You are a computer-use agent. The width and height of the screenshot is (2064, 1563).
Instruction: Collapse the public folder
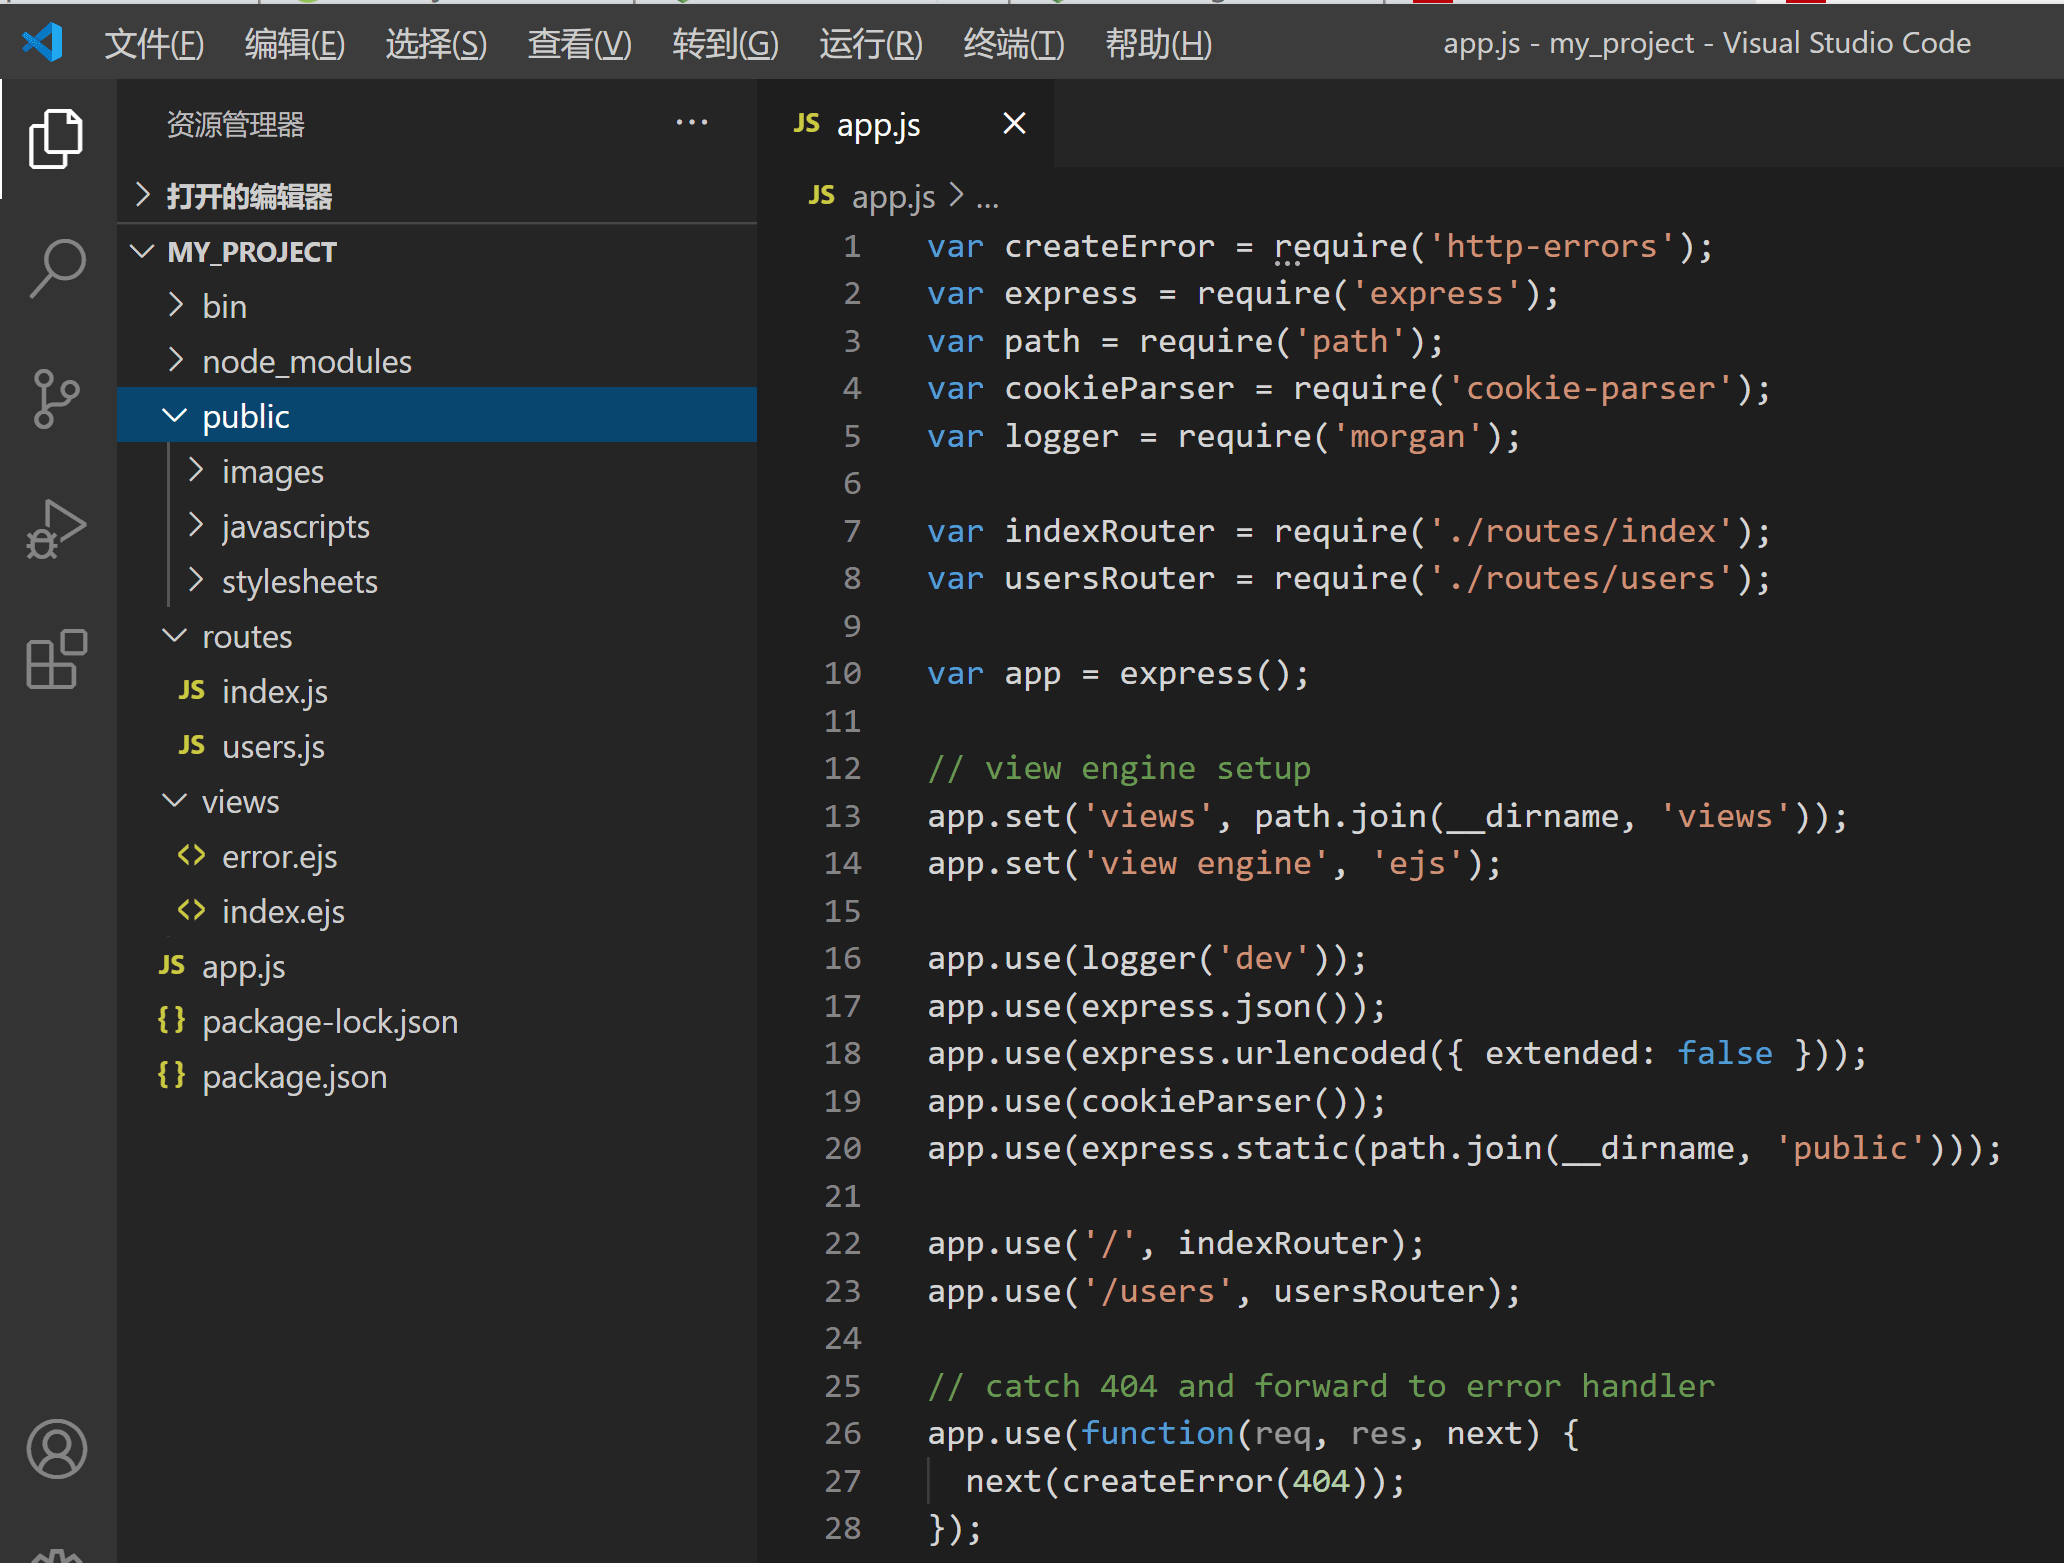pyautogui.click(x=246, y=416)
